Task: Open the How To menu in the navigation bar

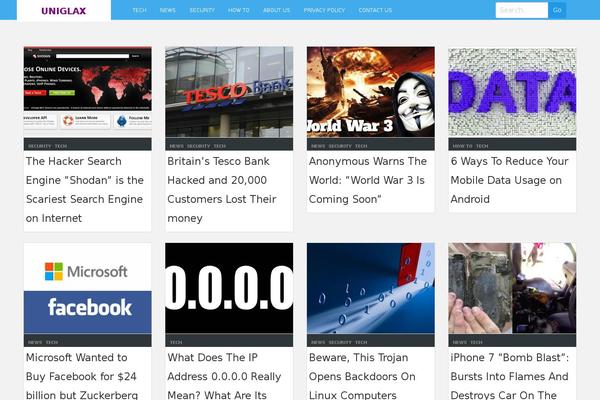Action: 239,10
